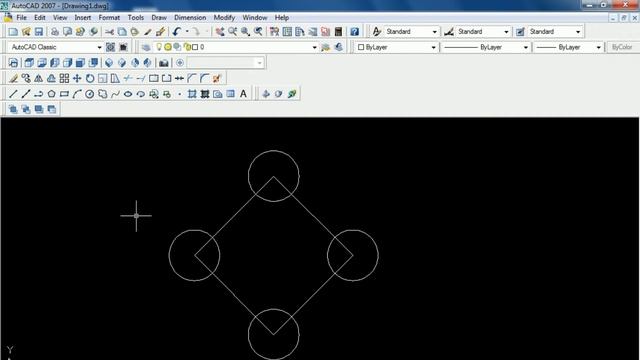Image resolution: width=640 pixels, height=360 pixels.
Task: Click the My Workspace button
Action: pyautogui.click(x=123, y=47)
